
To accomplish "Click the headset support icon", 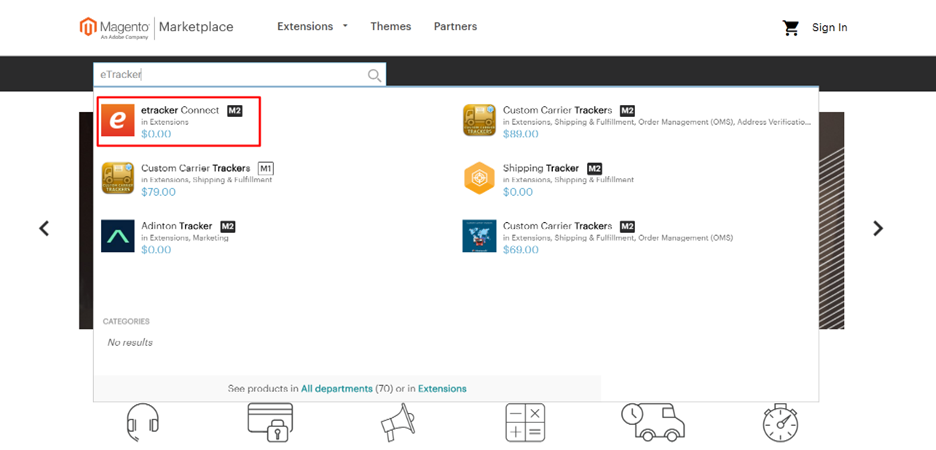I will 143,423.
